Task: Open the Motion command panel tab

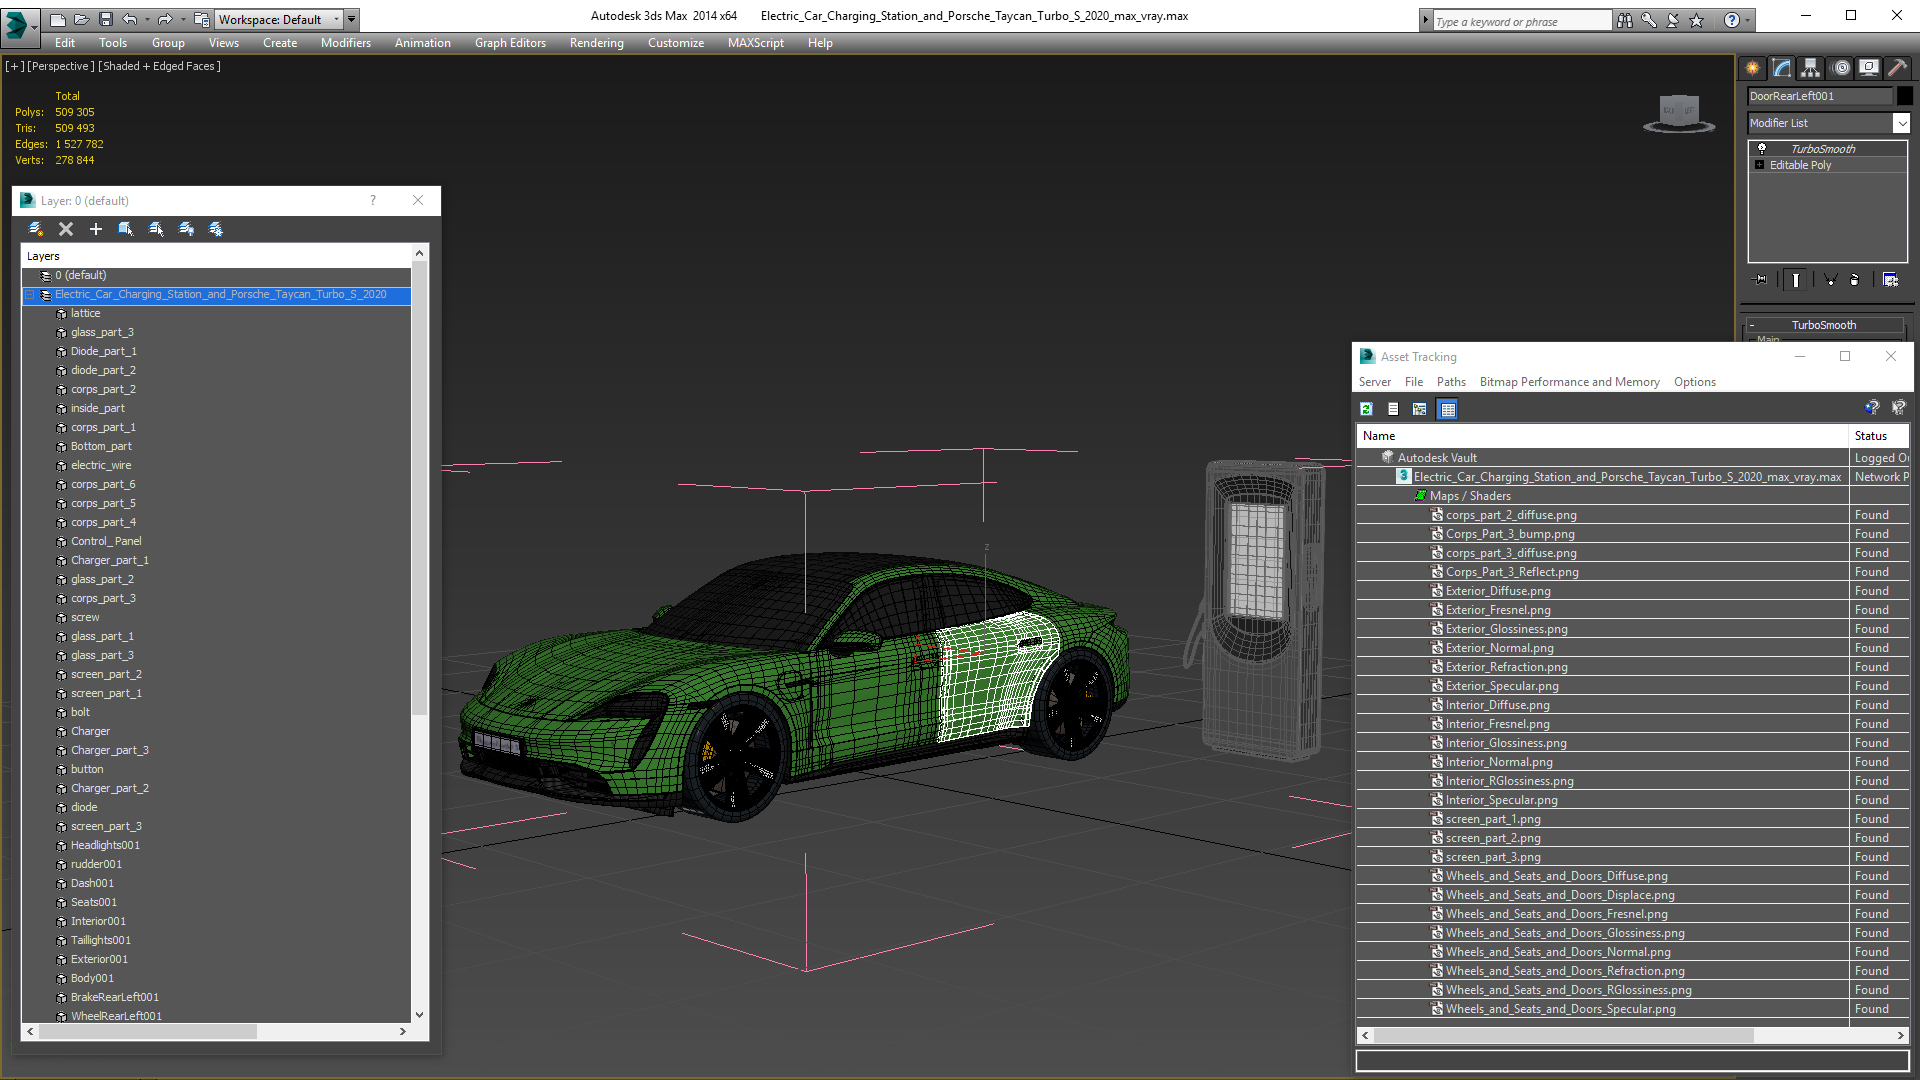Action: point(1841,68)
